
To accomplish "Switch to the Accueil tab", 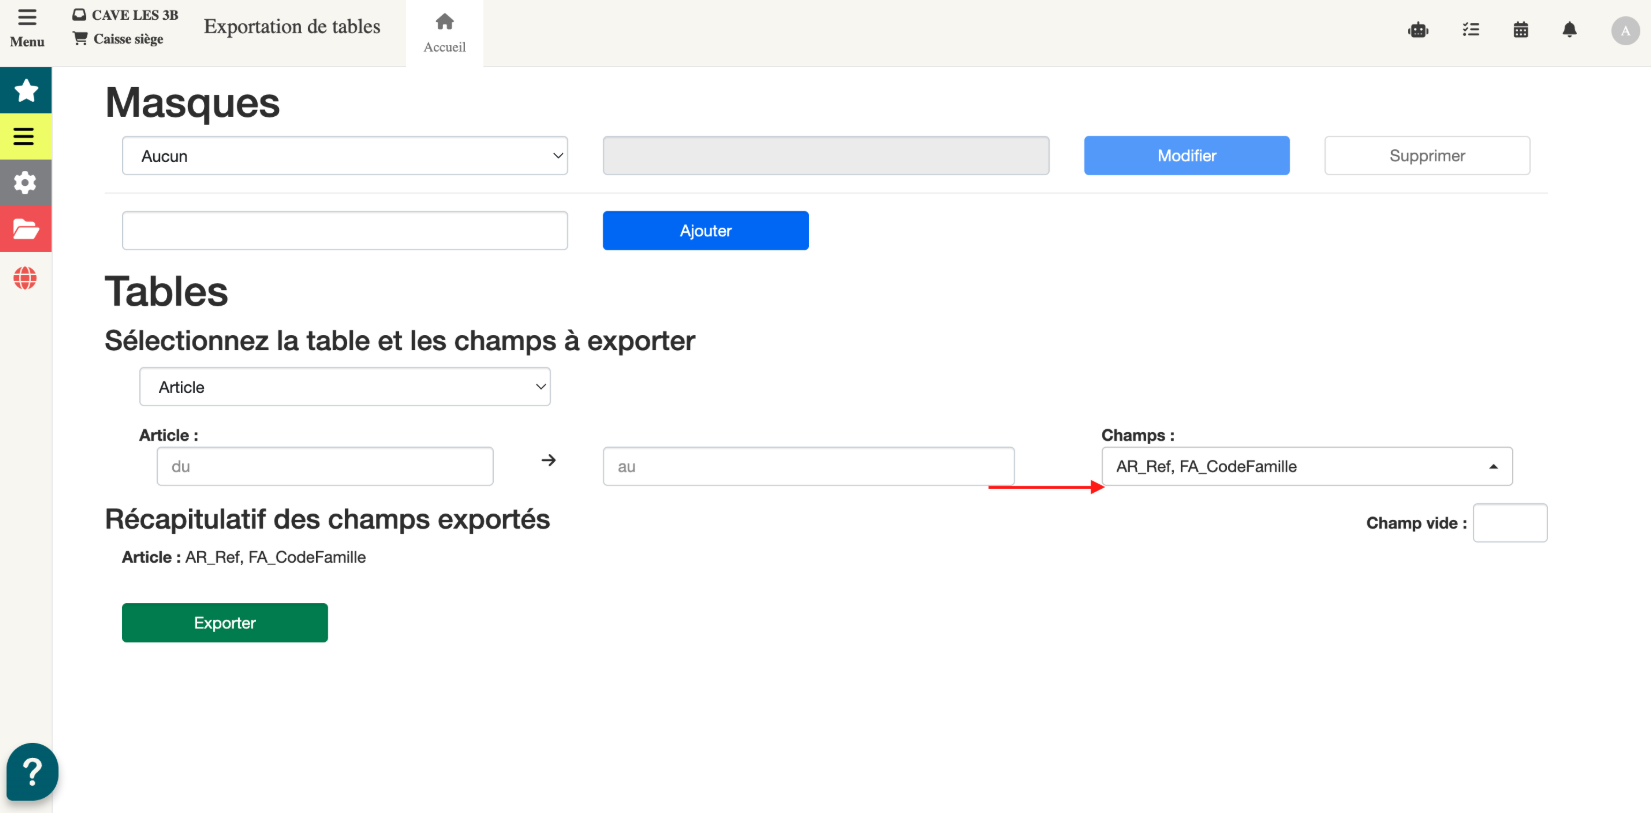I will point(444,33).
